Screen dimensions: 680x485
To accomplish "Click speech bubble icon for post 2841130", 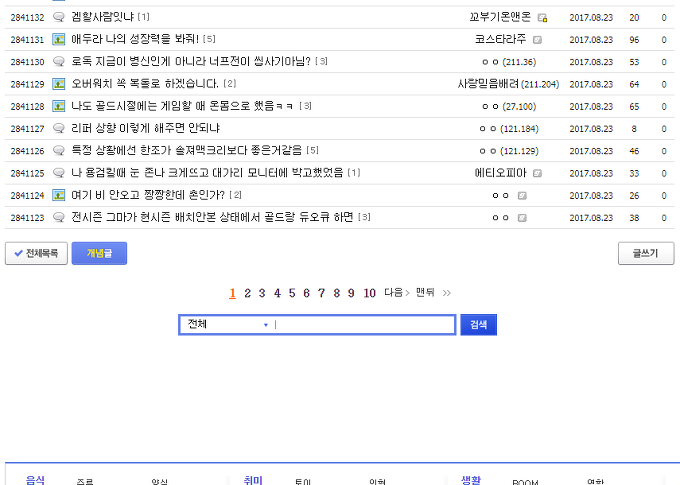I will (59, 62).
